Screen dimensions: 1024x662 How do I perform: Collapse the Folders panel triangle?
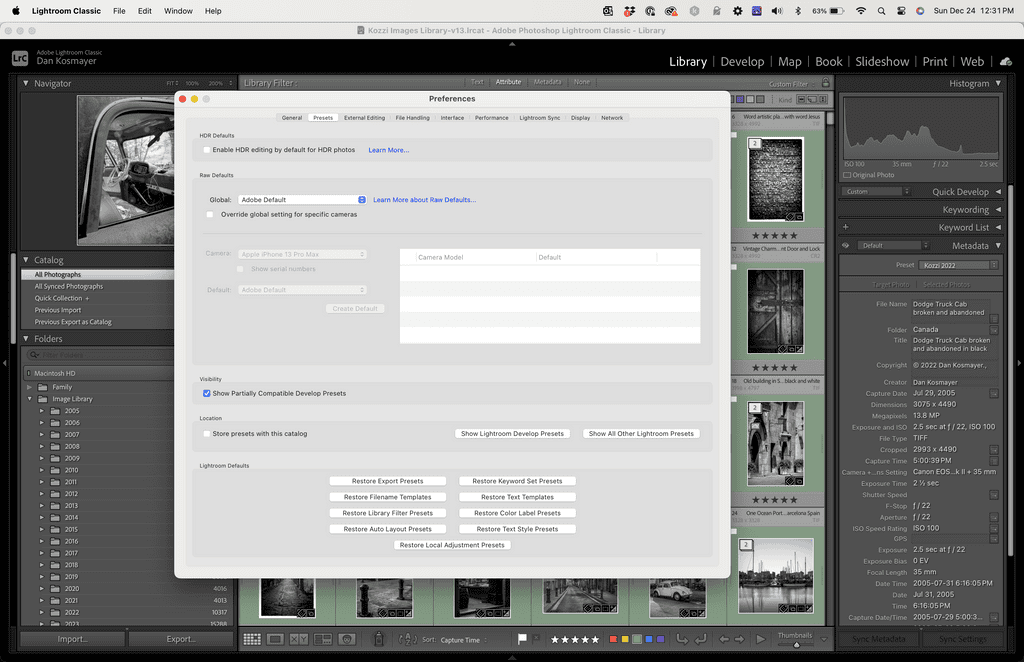[25, 339]
